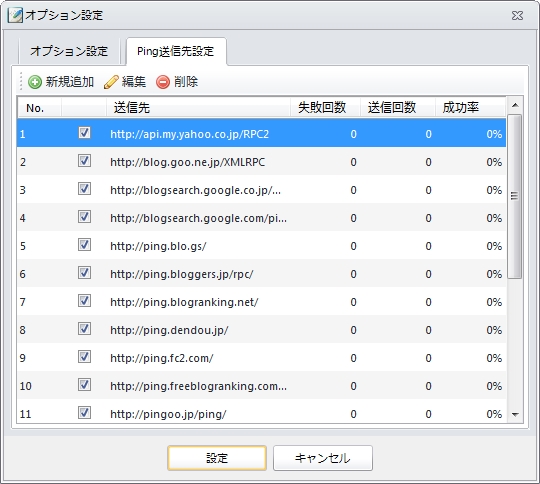Click the scroll up arrow of list
This screenshot has height=484, width=540.
point(515,105)
